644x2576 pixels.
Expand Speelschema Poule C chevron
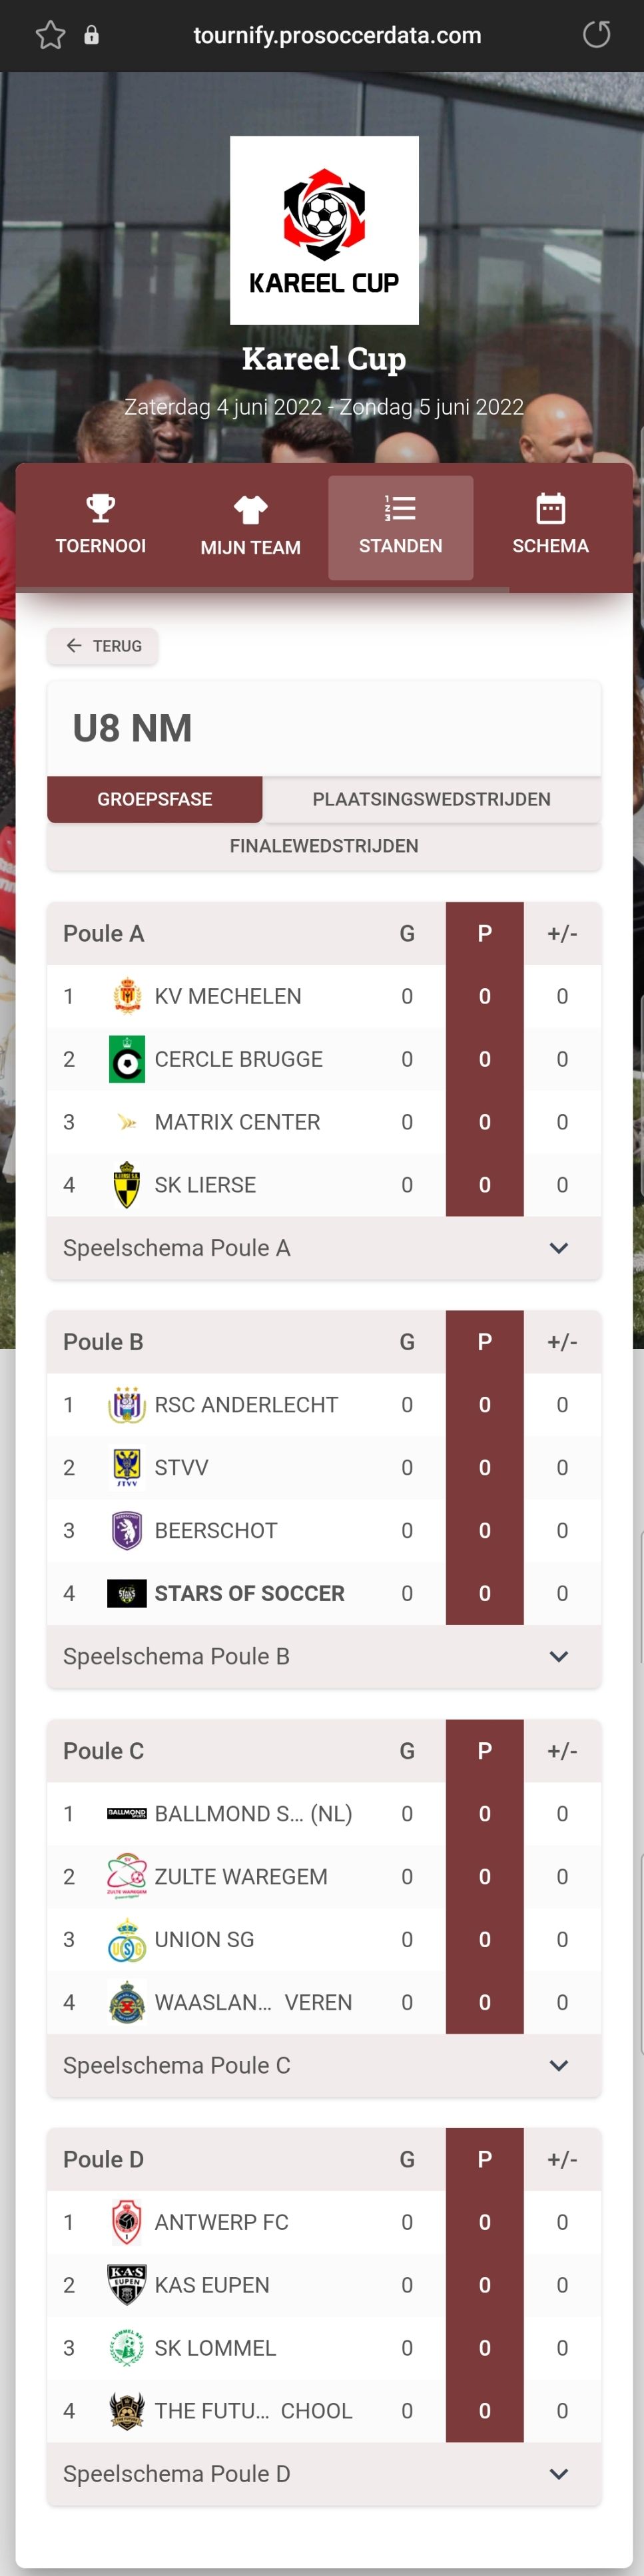[x=559, y=2065]
